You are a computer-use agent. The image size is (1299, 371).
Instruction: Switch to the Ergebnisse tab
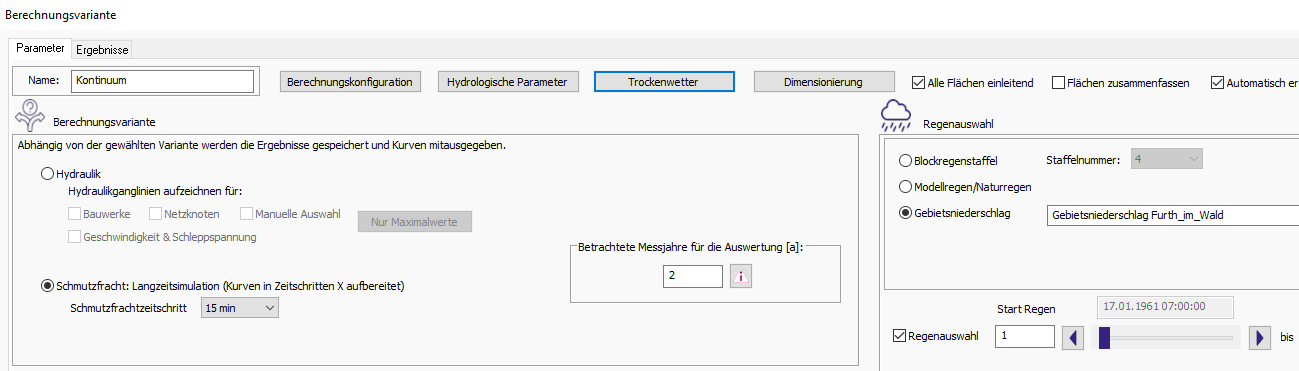102,50
